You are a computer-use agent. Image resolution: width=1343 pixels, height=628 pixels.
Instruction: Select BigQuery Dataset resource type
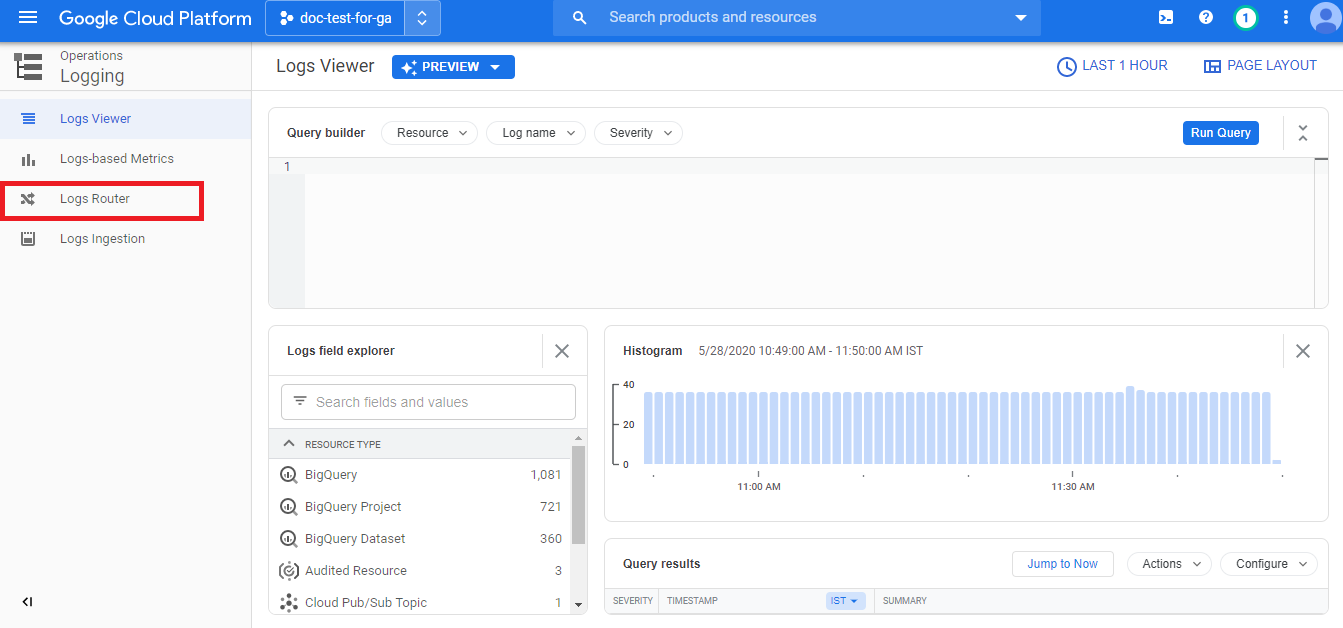coord(355,538)
